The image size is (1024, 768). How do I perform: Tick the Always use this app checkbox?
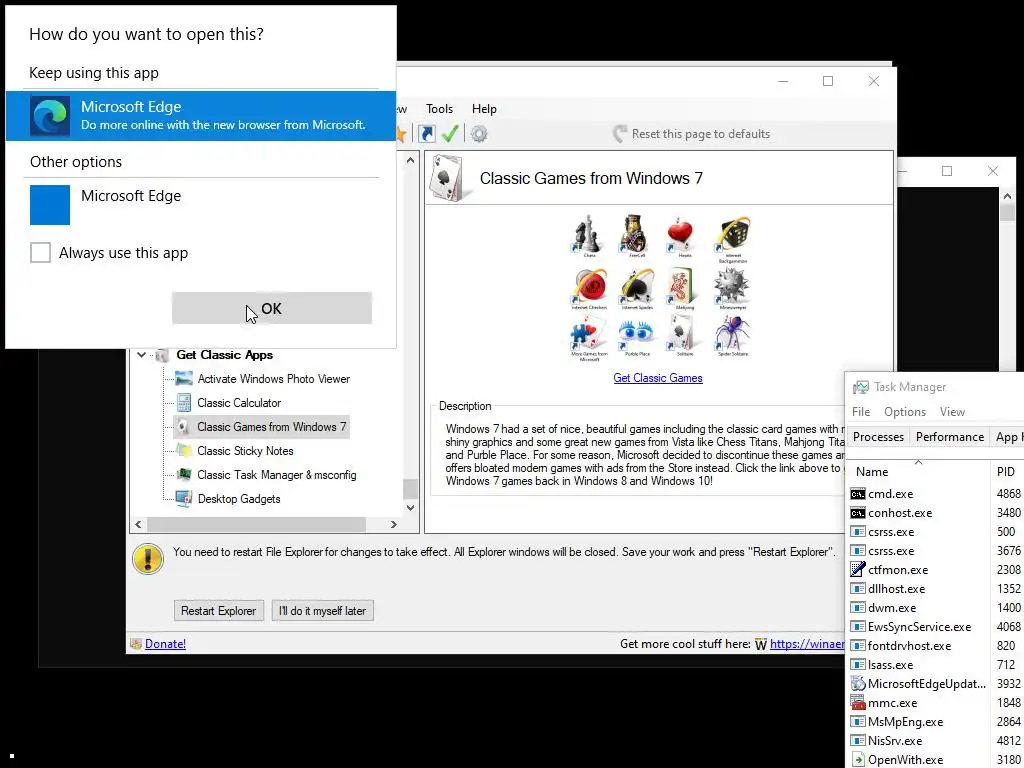(x=40, y=253)
